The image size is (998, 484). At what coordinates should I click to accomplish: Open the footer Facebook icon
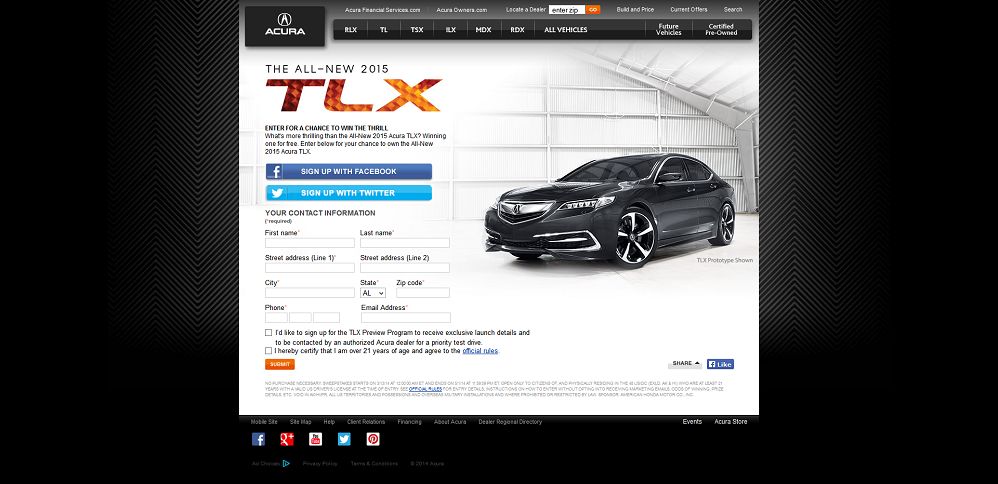click(x=258, y=439)
